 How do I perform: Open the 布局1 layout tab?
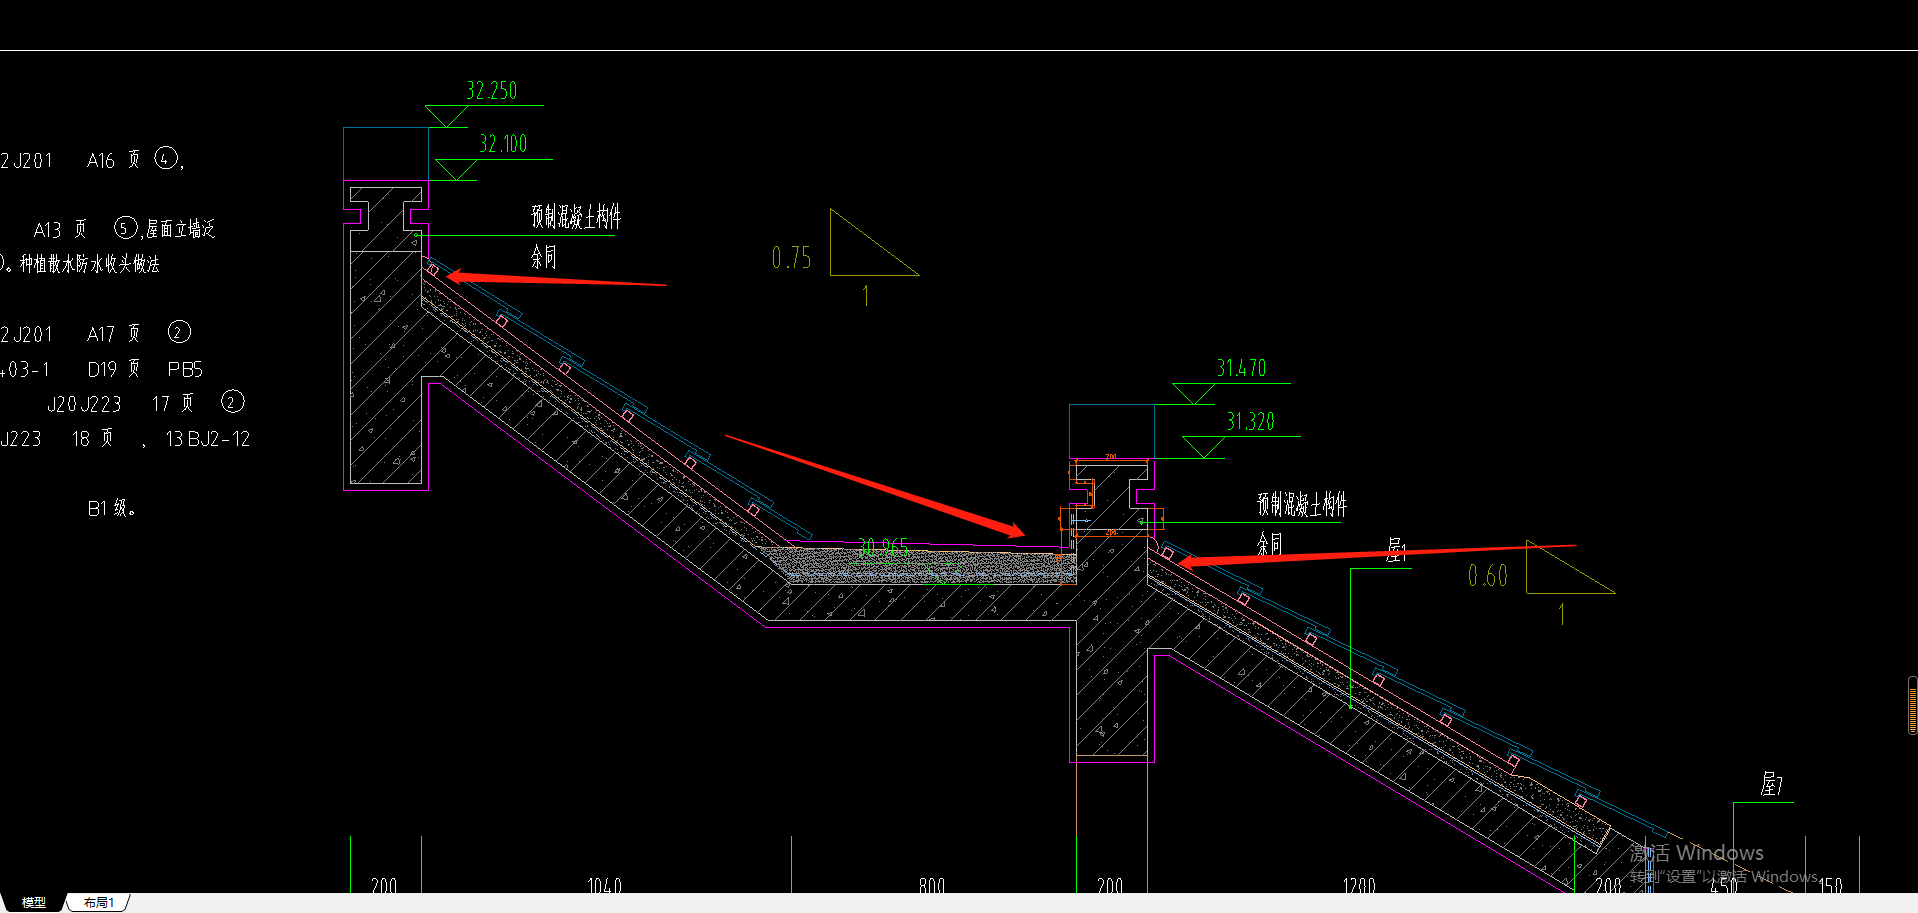[x=99, y=902]
